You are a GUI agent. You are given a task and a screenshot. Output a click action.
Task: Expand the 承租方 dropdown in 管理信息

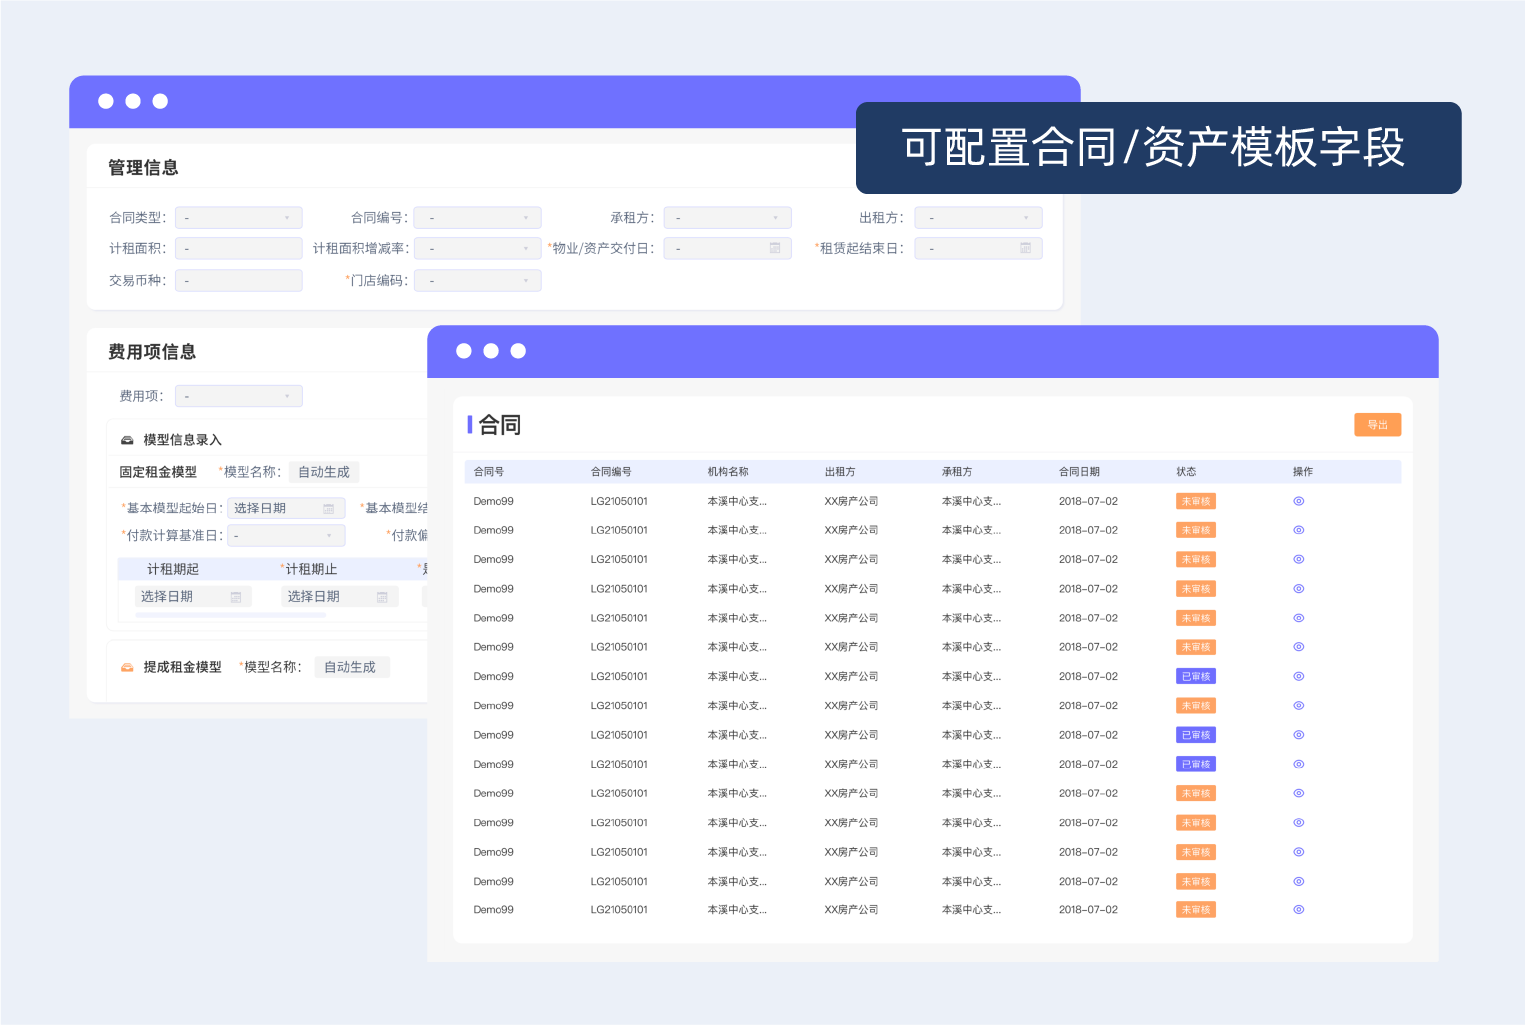tap(728, 218)
